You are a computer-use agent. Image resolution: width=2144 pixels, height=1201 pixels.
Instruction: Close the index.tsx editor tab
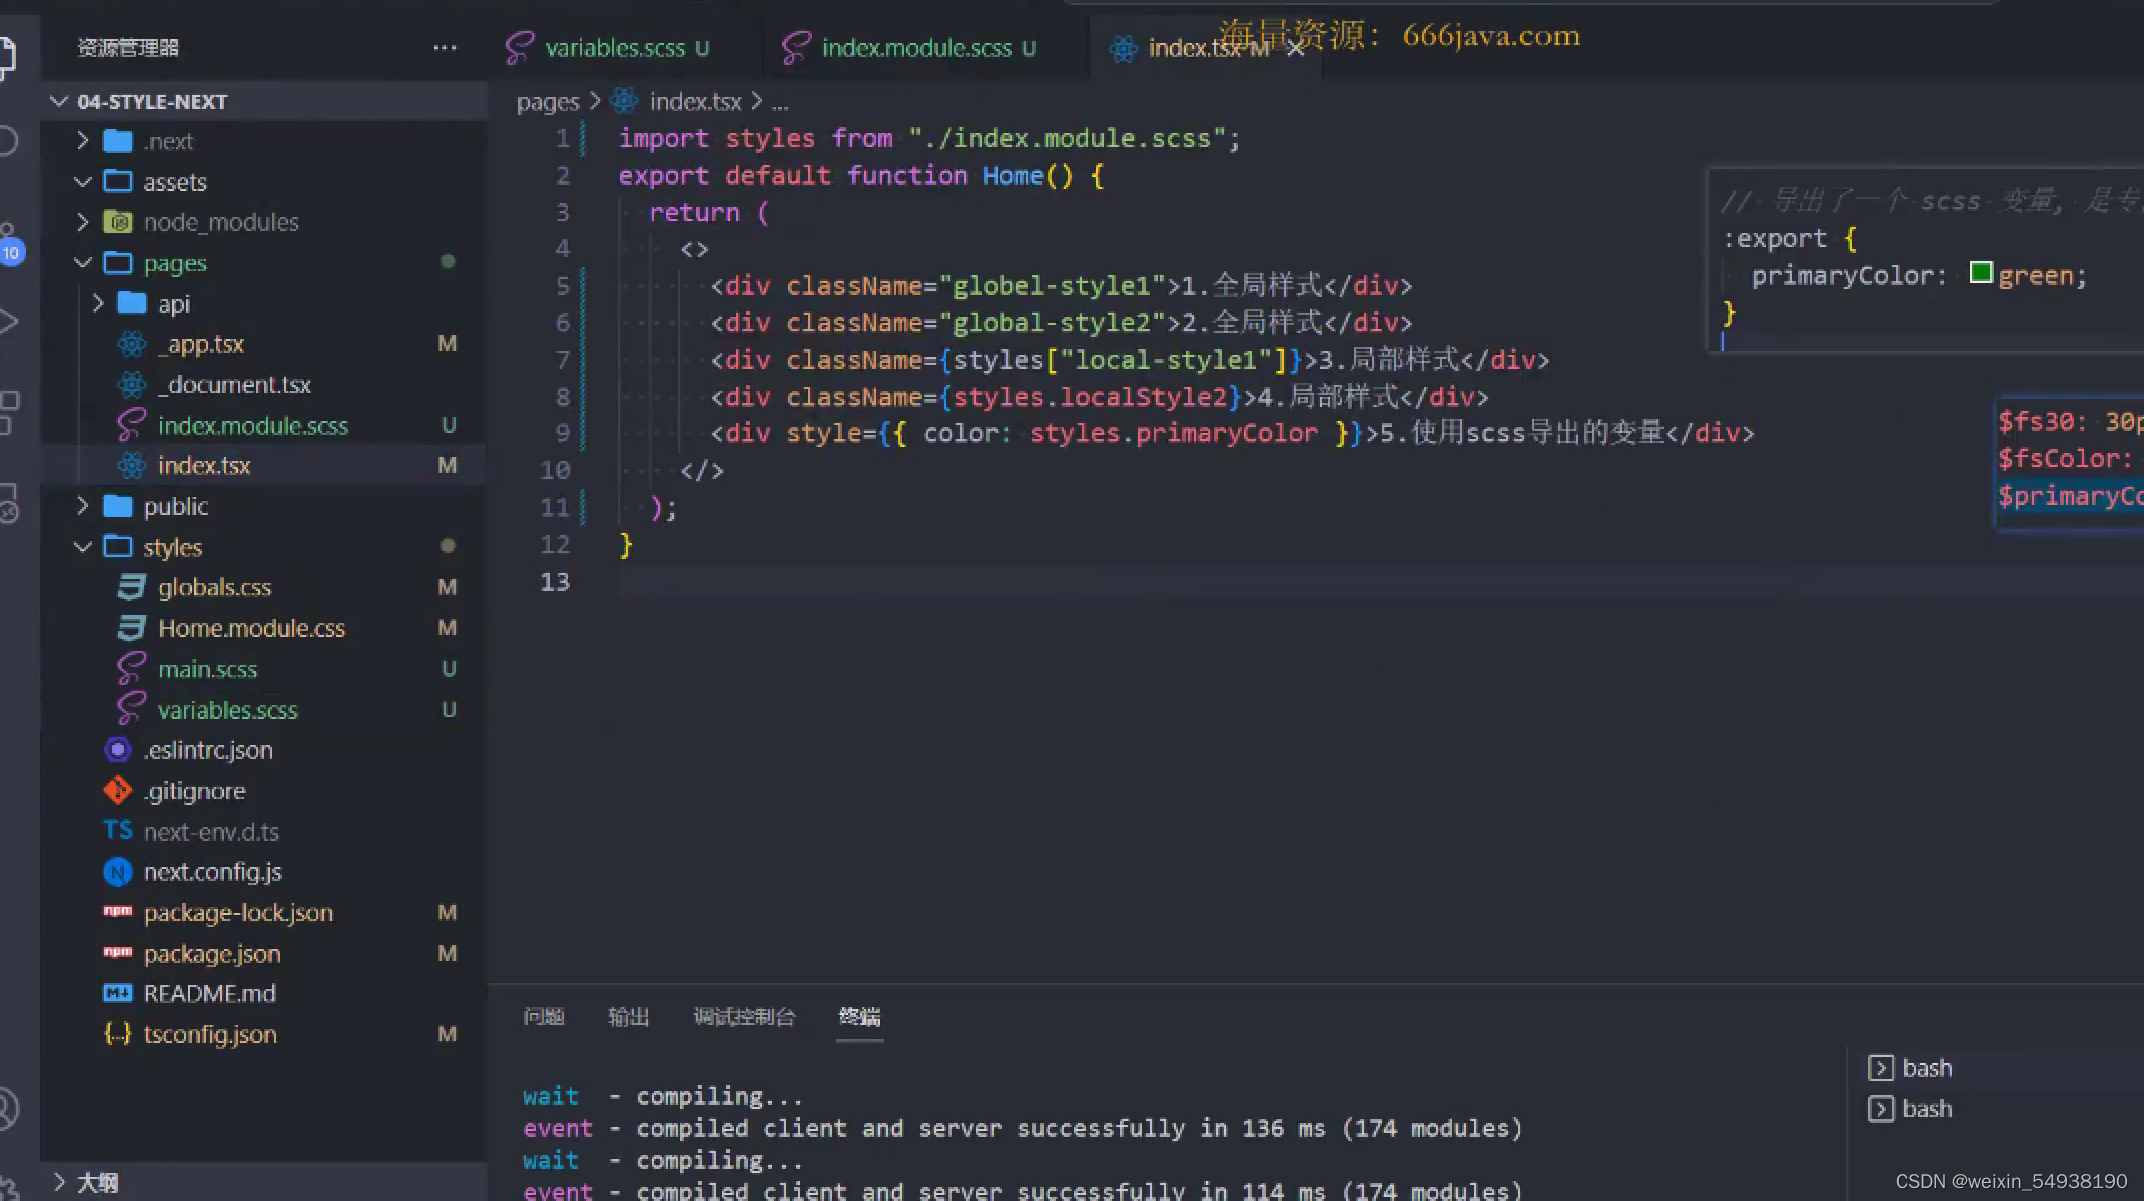pyautogui.click(x=1296, y=48)
